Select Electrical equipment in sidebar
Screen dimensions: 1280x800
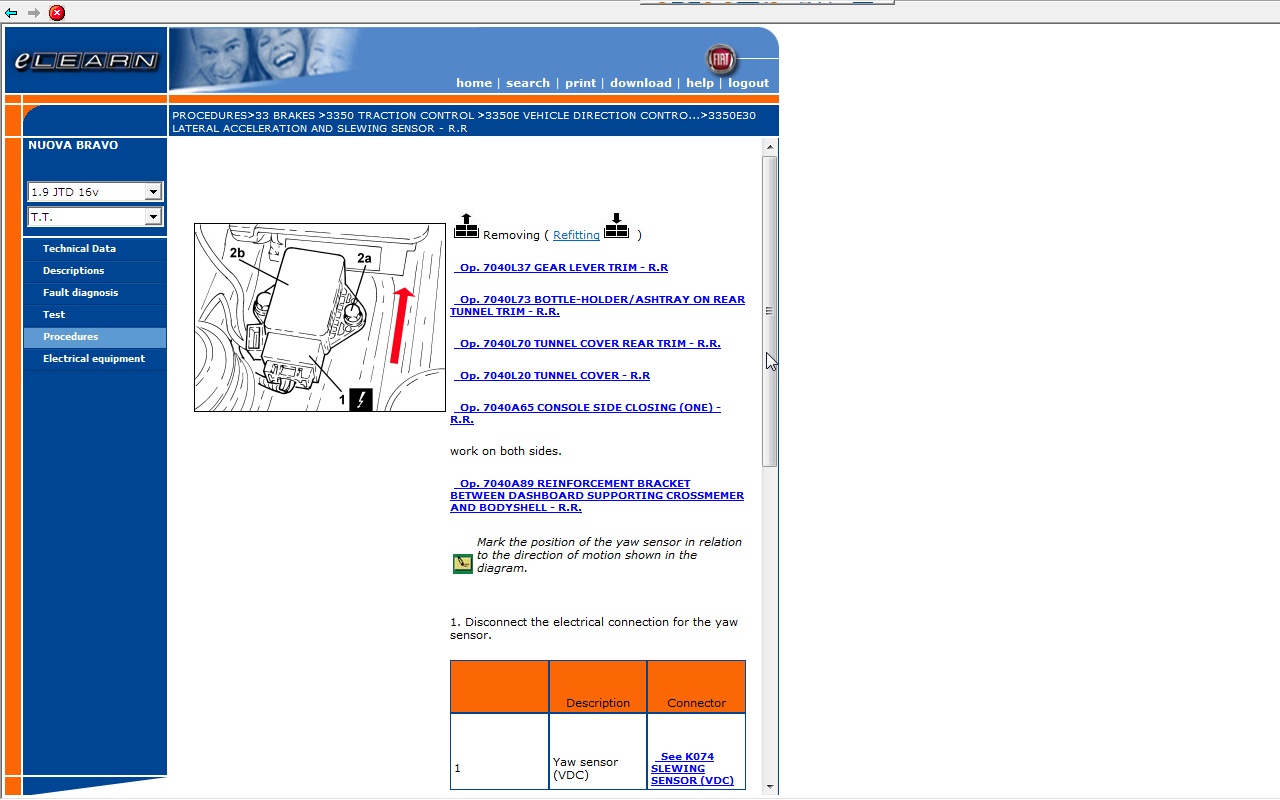click(93, 359)
